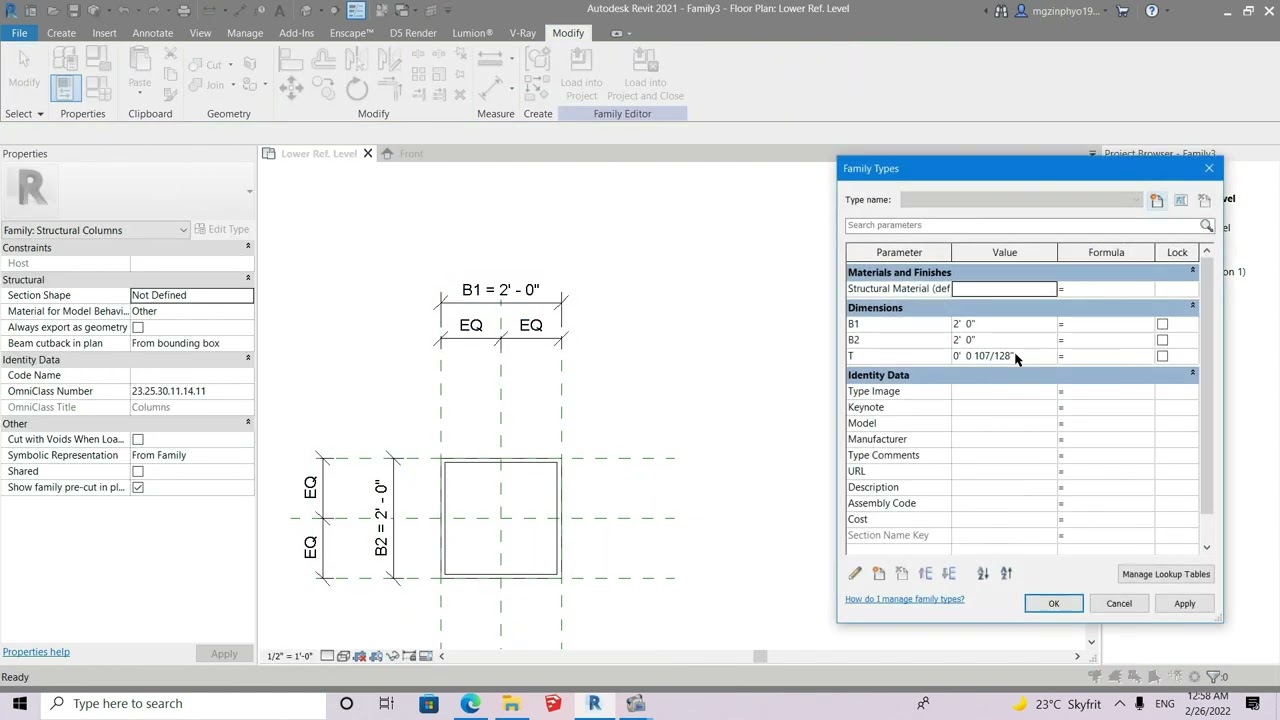Click the New type icon beside Type name
Viewport: 1280px width, 720px height.
point(1157,200)
